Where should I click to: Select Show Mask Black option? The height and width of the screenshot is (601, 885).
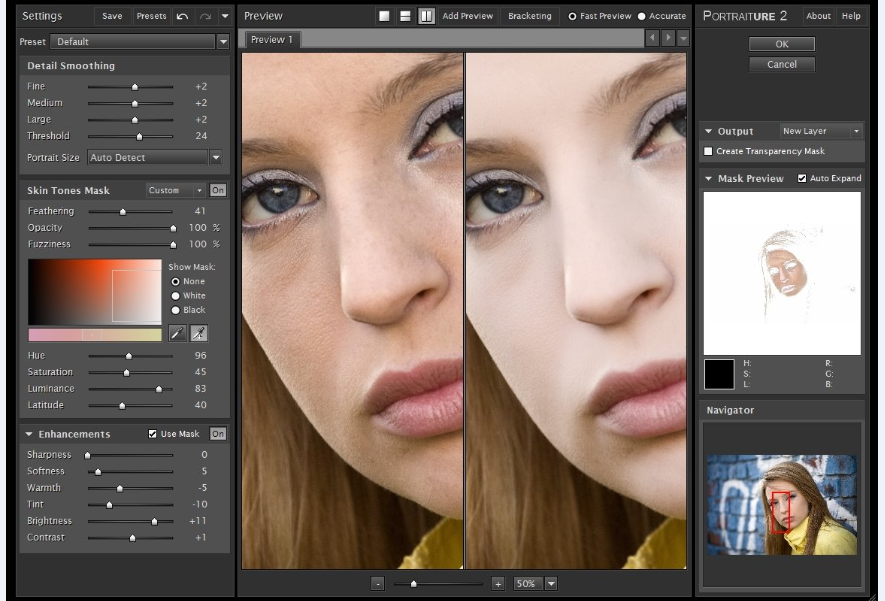176,310
